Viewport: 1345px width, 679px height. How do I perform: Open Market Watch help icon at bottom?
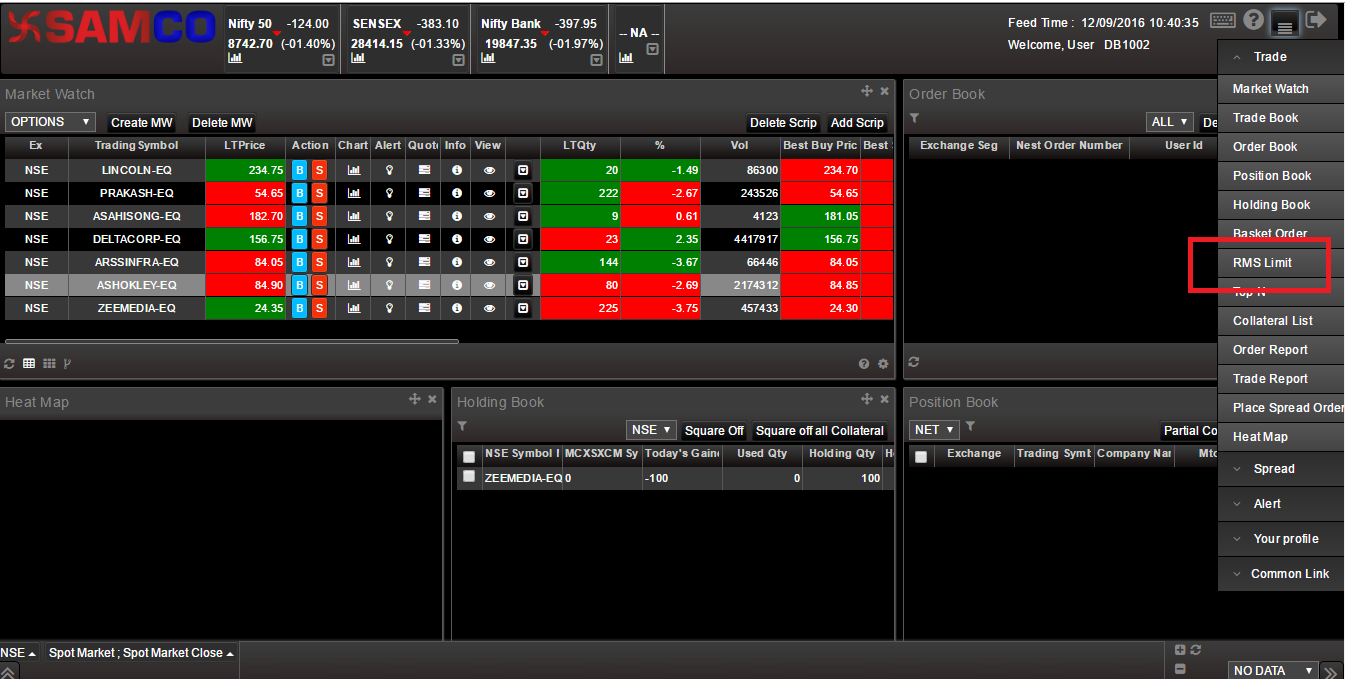864,364
